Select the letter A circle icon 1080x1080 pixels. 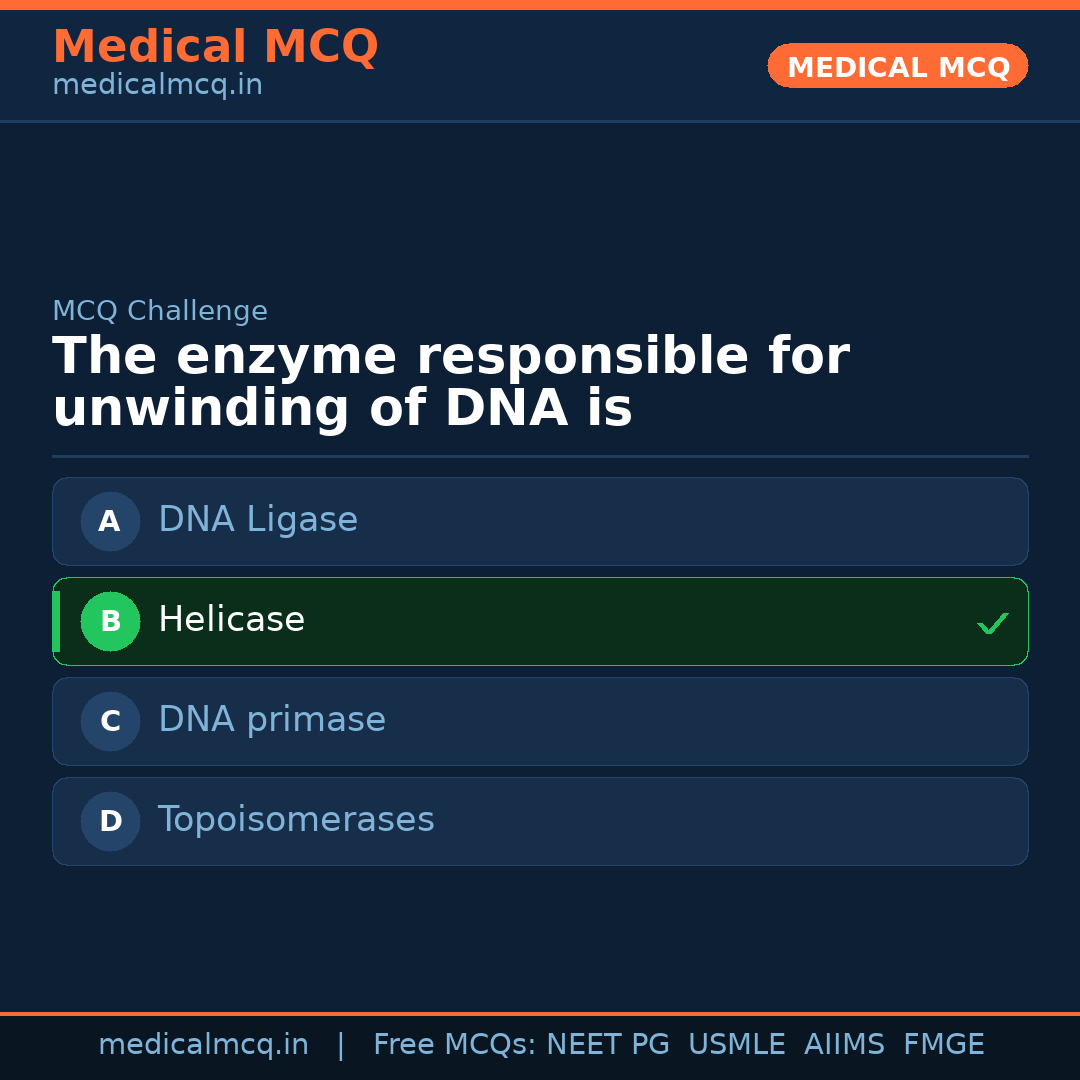click(110, 521)
